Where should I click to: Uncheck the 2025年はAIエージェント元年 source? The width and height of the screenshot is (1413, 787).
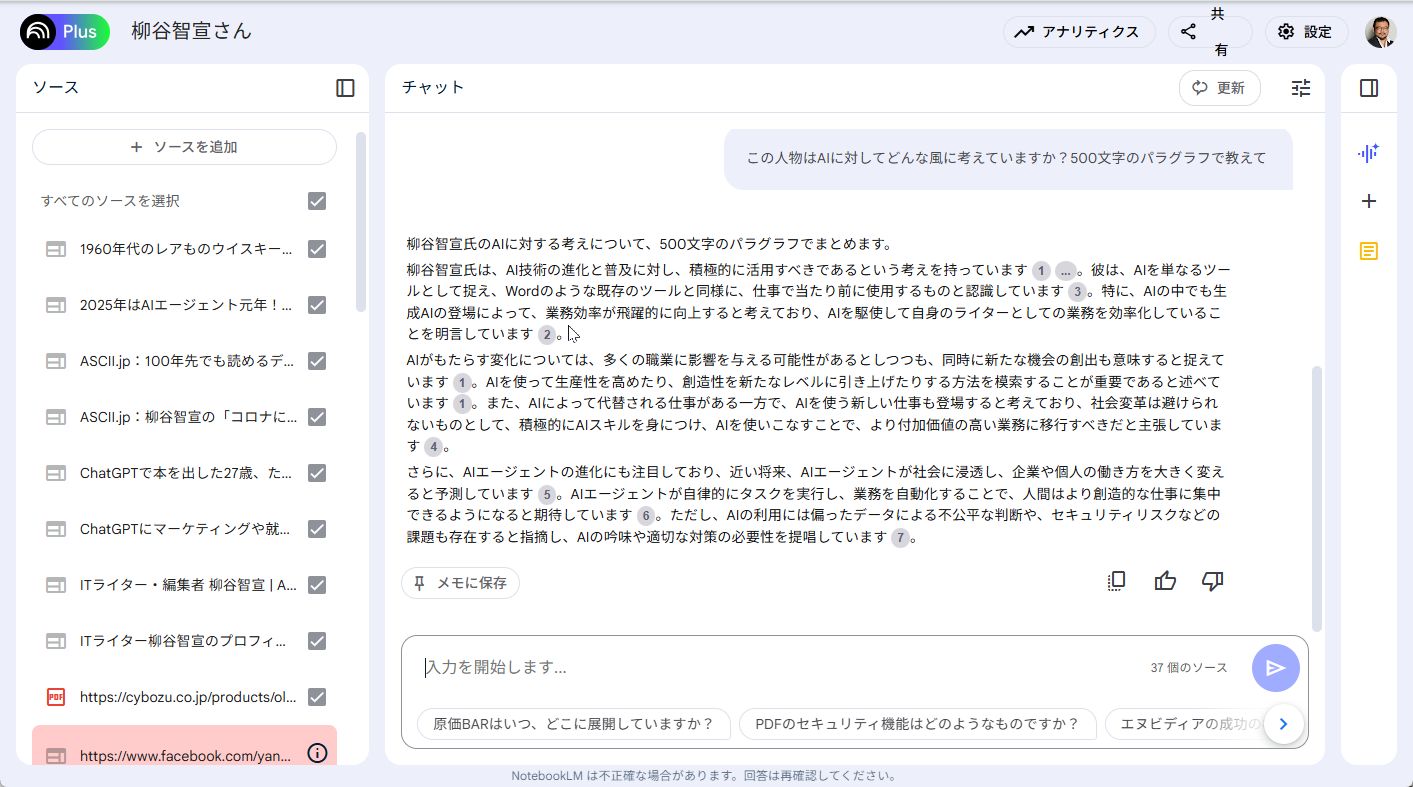tap(317, 305)
